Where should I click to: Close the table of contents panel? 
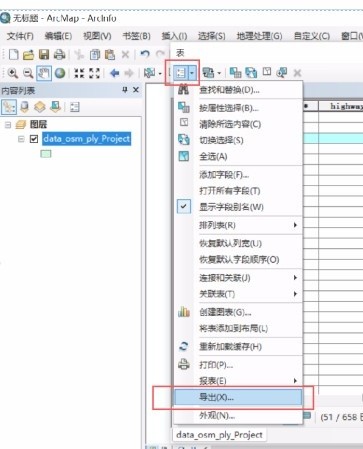coord(136,90)
